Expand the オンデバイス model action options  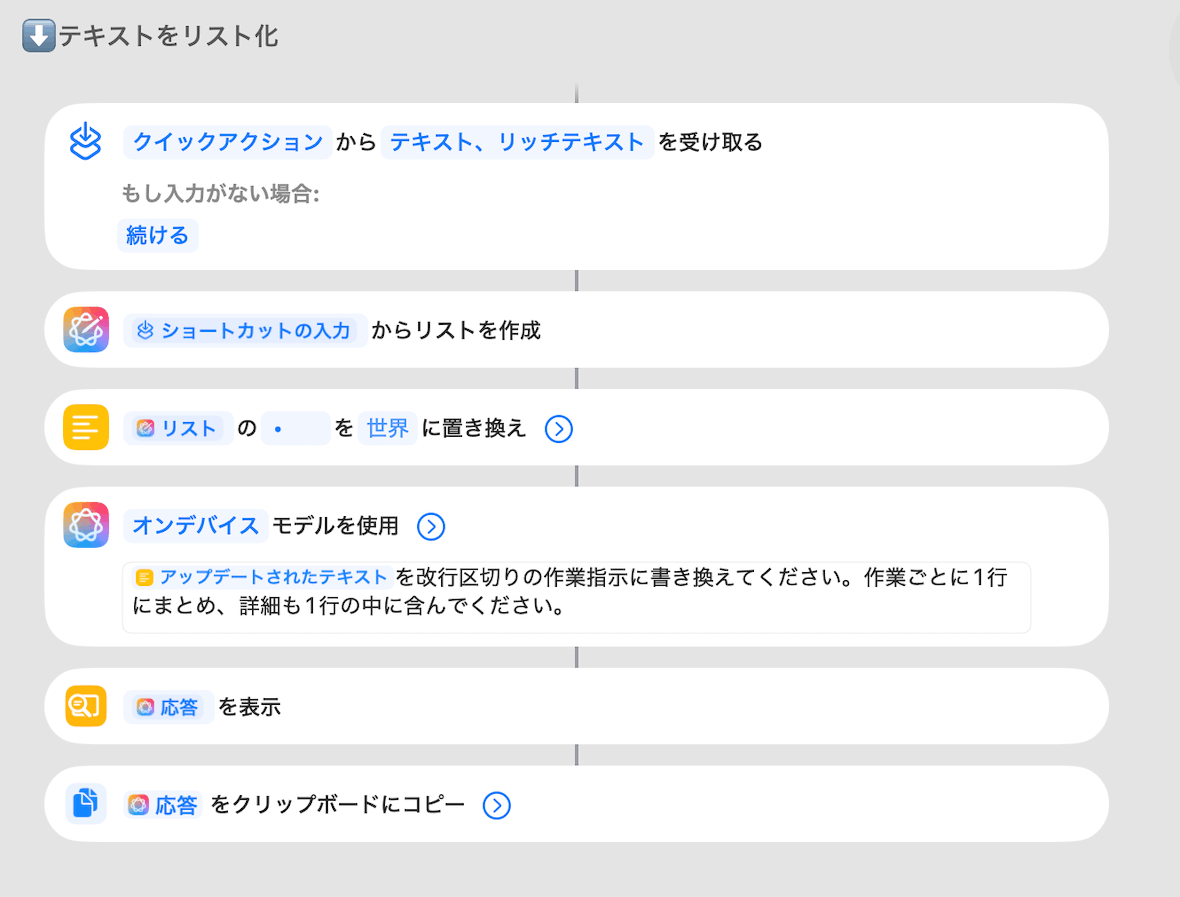pos(431,526)
